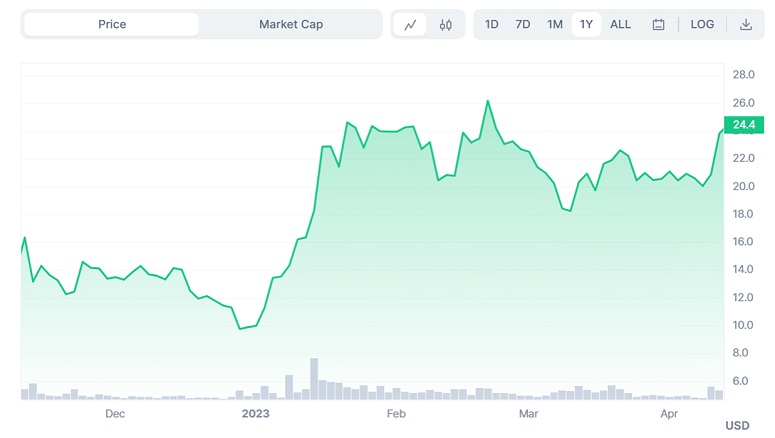This screenshot has width=775, height=438.
Task: Show ALL price history
Action: (620, 24)
